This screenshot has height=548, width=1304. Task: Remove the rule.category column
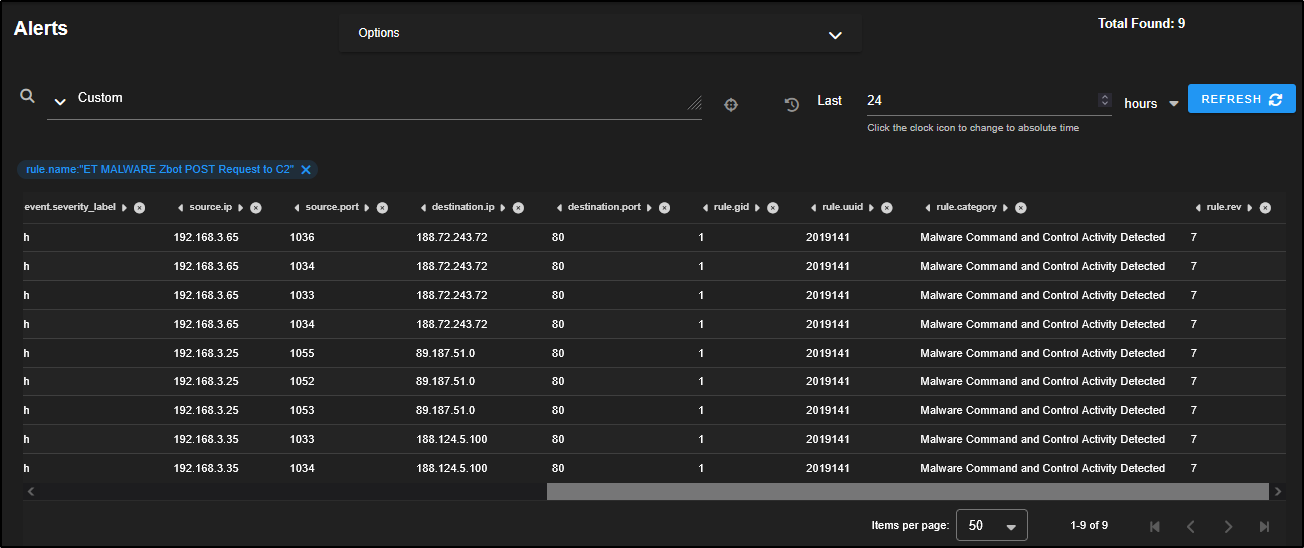pos(1020,208)
